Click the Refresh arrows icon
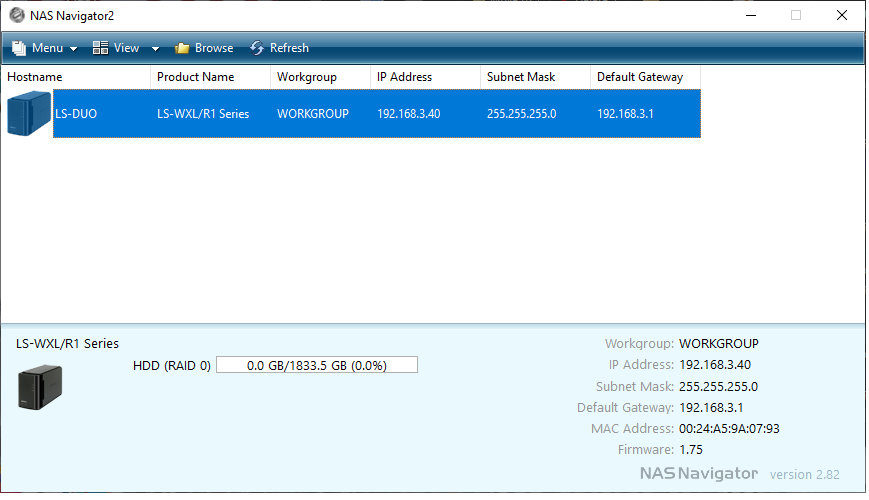 [257, 48]
